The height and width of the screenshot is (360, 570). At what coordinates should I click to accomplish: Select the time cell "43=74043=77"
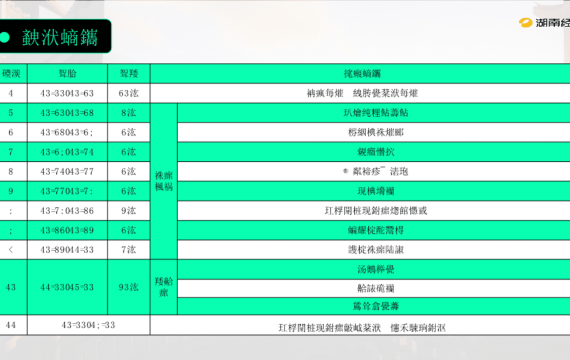tap(67, 171)
